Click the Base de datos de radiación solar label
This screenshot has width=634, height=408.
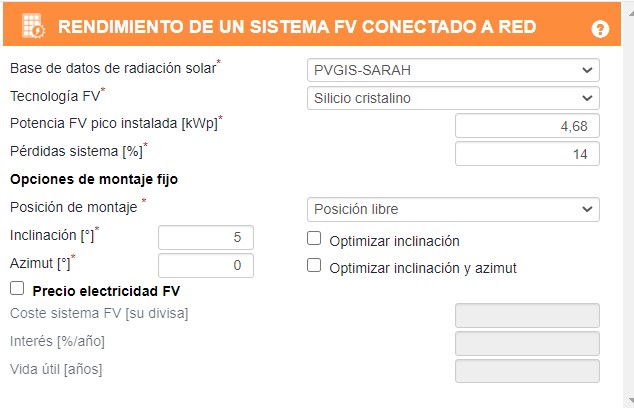pos(112,69)
